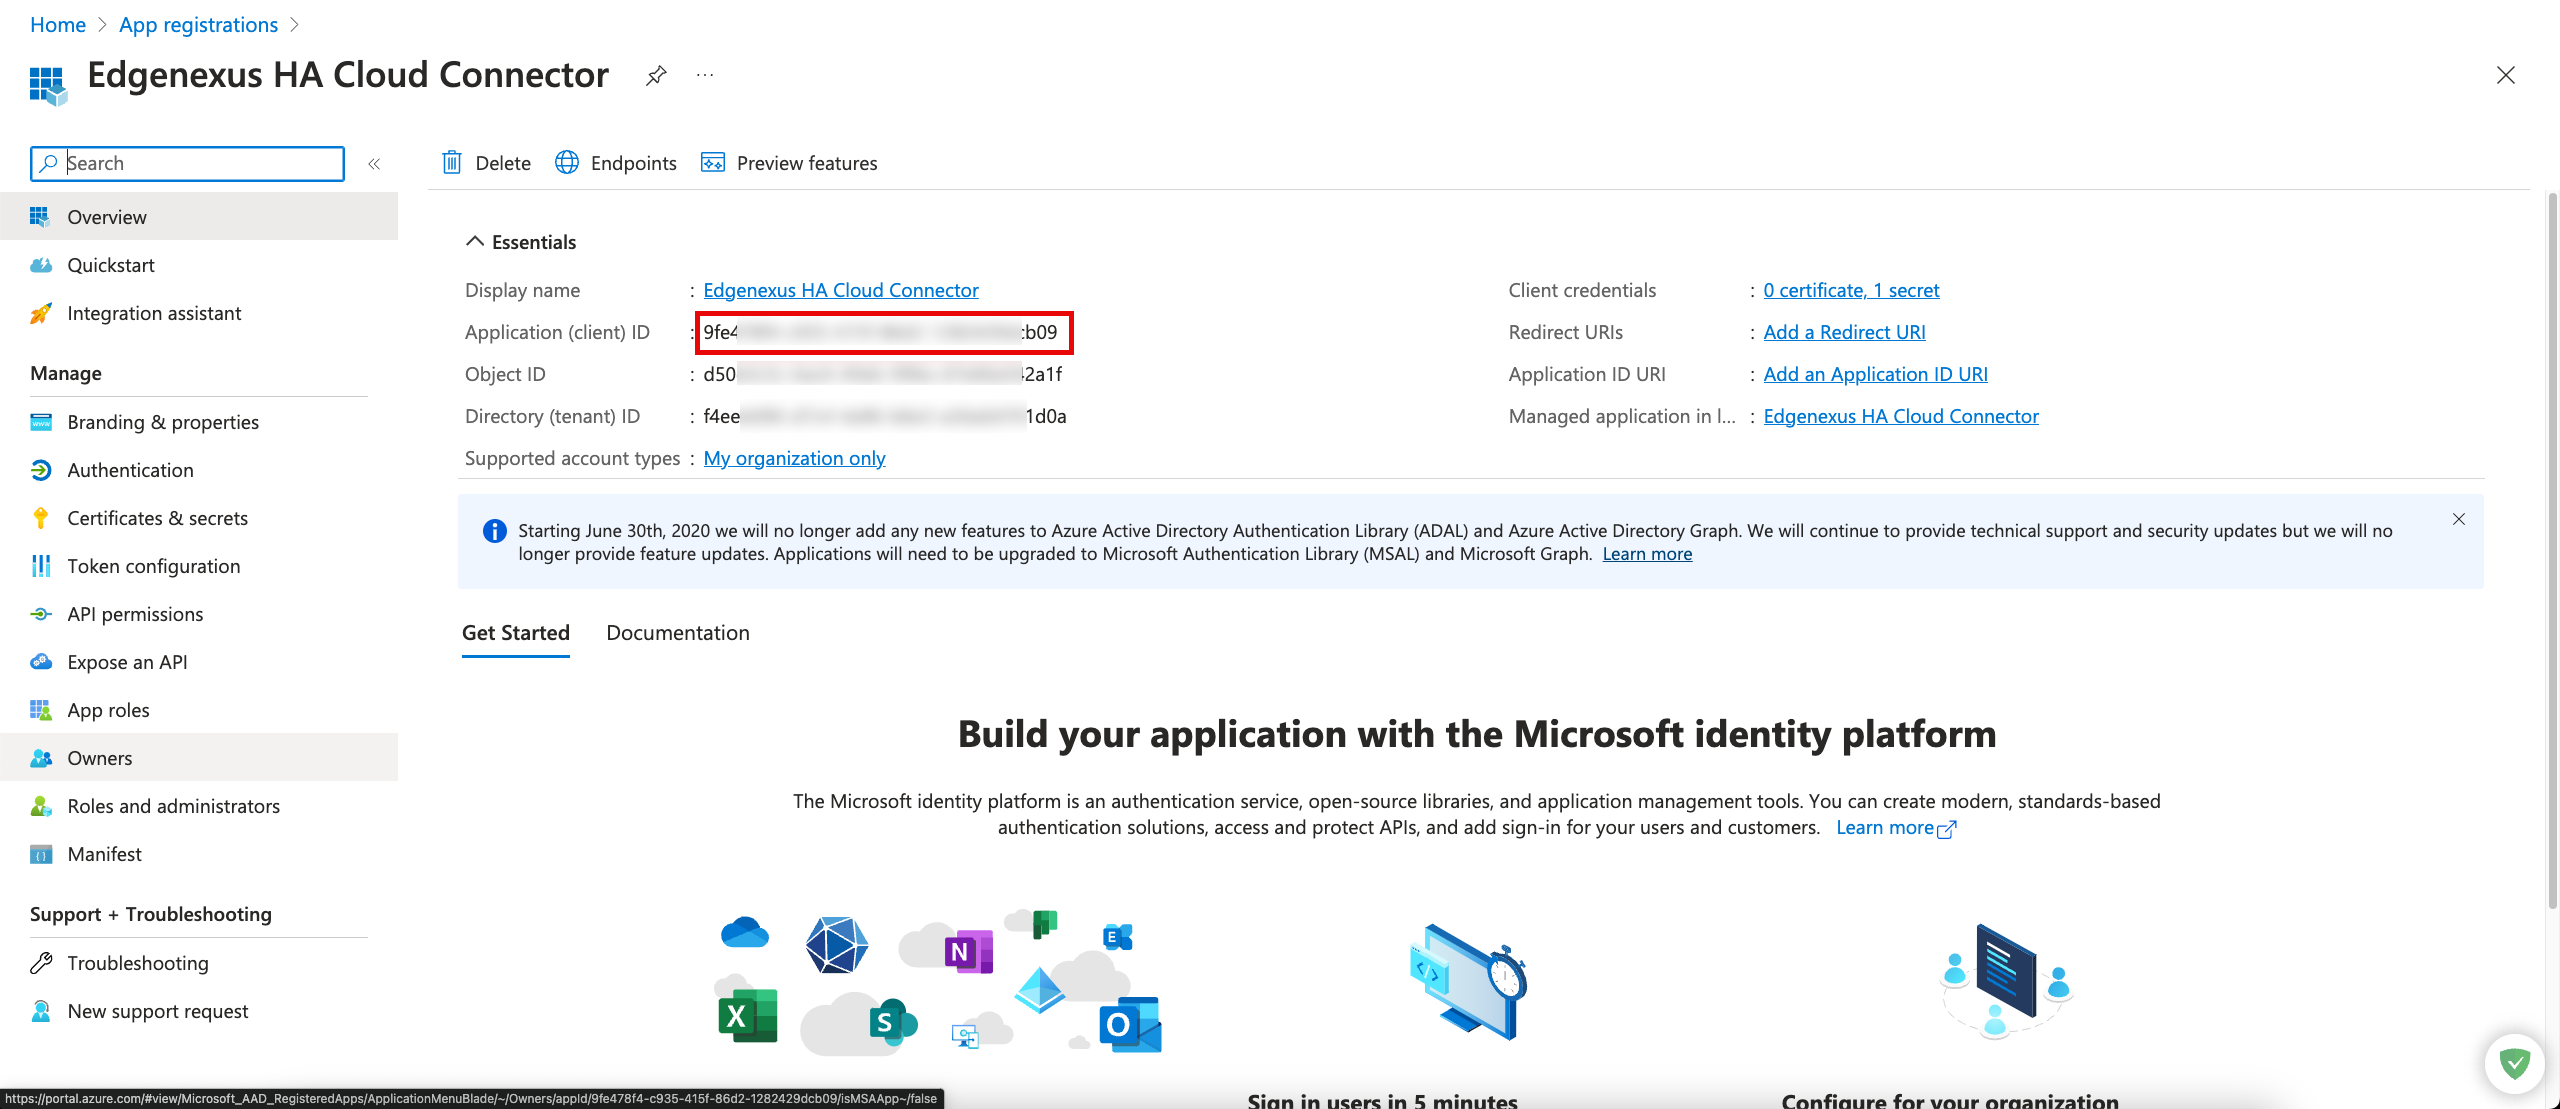This screenshot has width=2560, height=1109.
Task: Open Roles and administrators icon
Action: click(41, 806)
